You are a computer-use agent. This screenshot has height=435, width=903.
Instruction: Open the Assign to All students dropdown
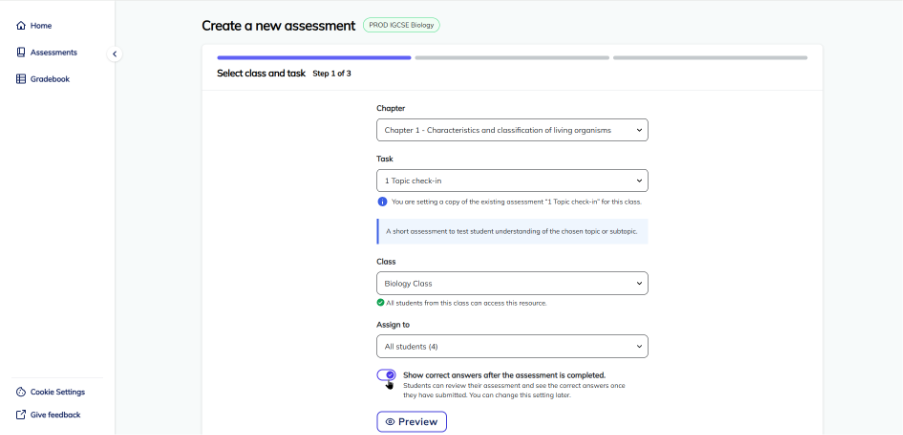click(513, 346)
